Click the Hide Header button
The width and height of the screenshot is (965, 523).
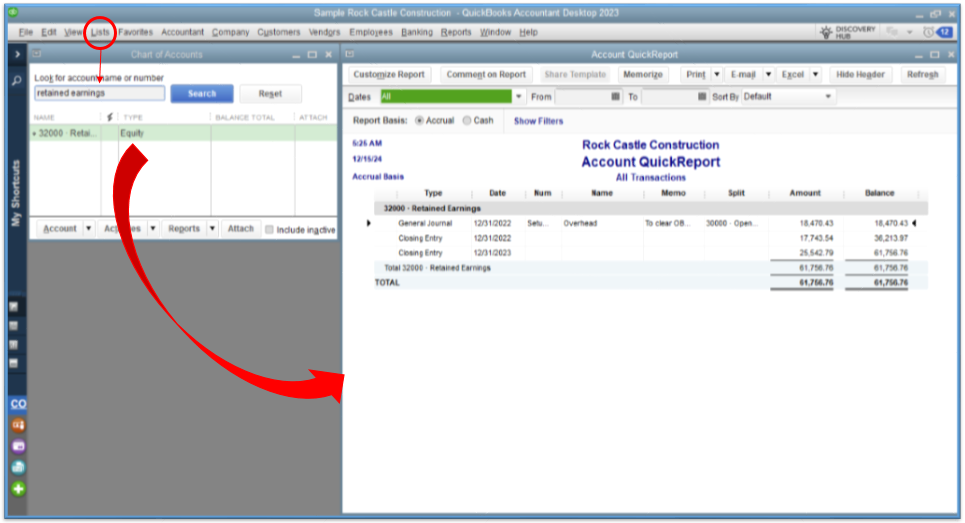point(860,74)
